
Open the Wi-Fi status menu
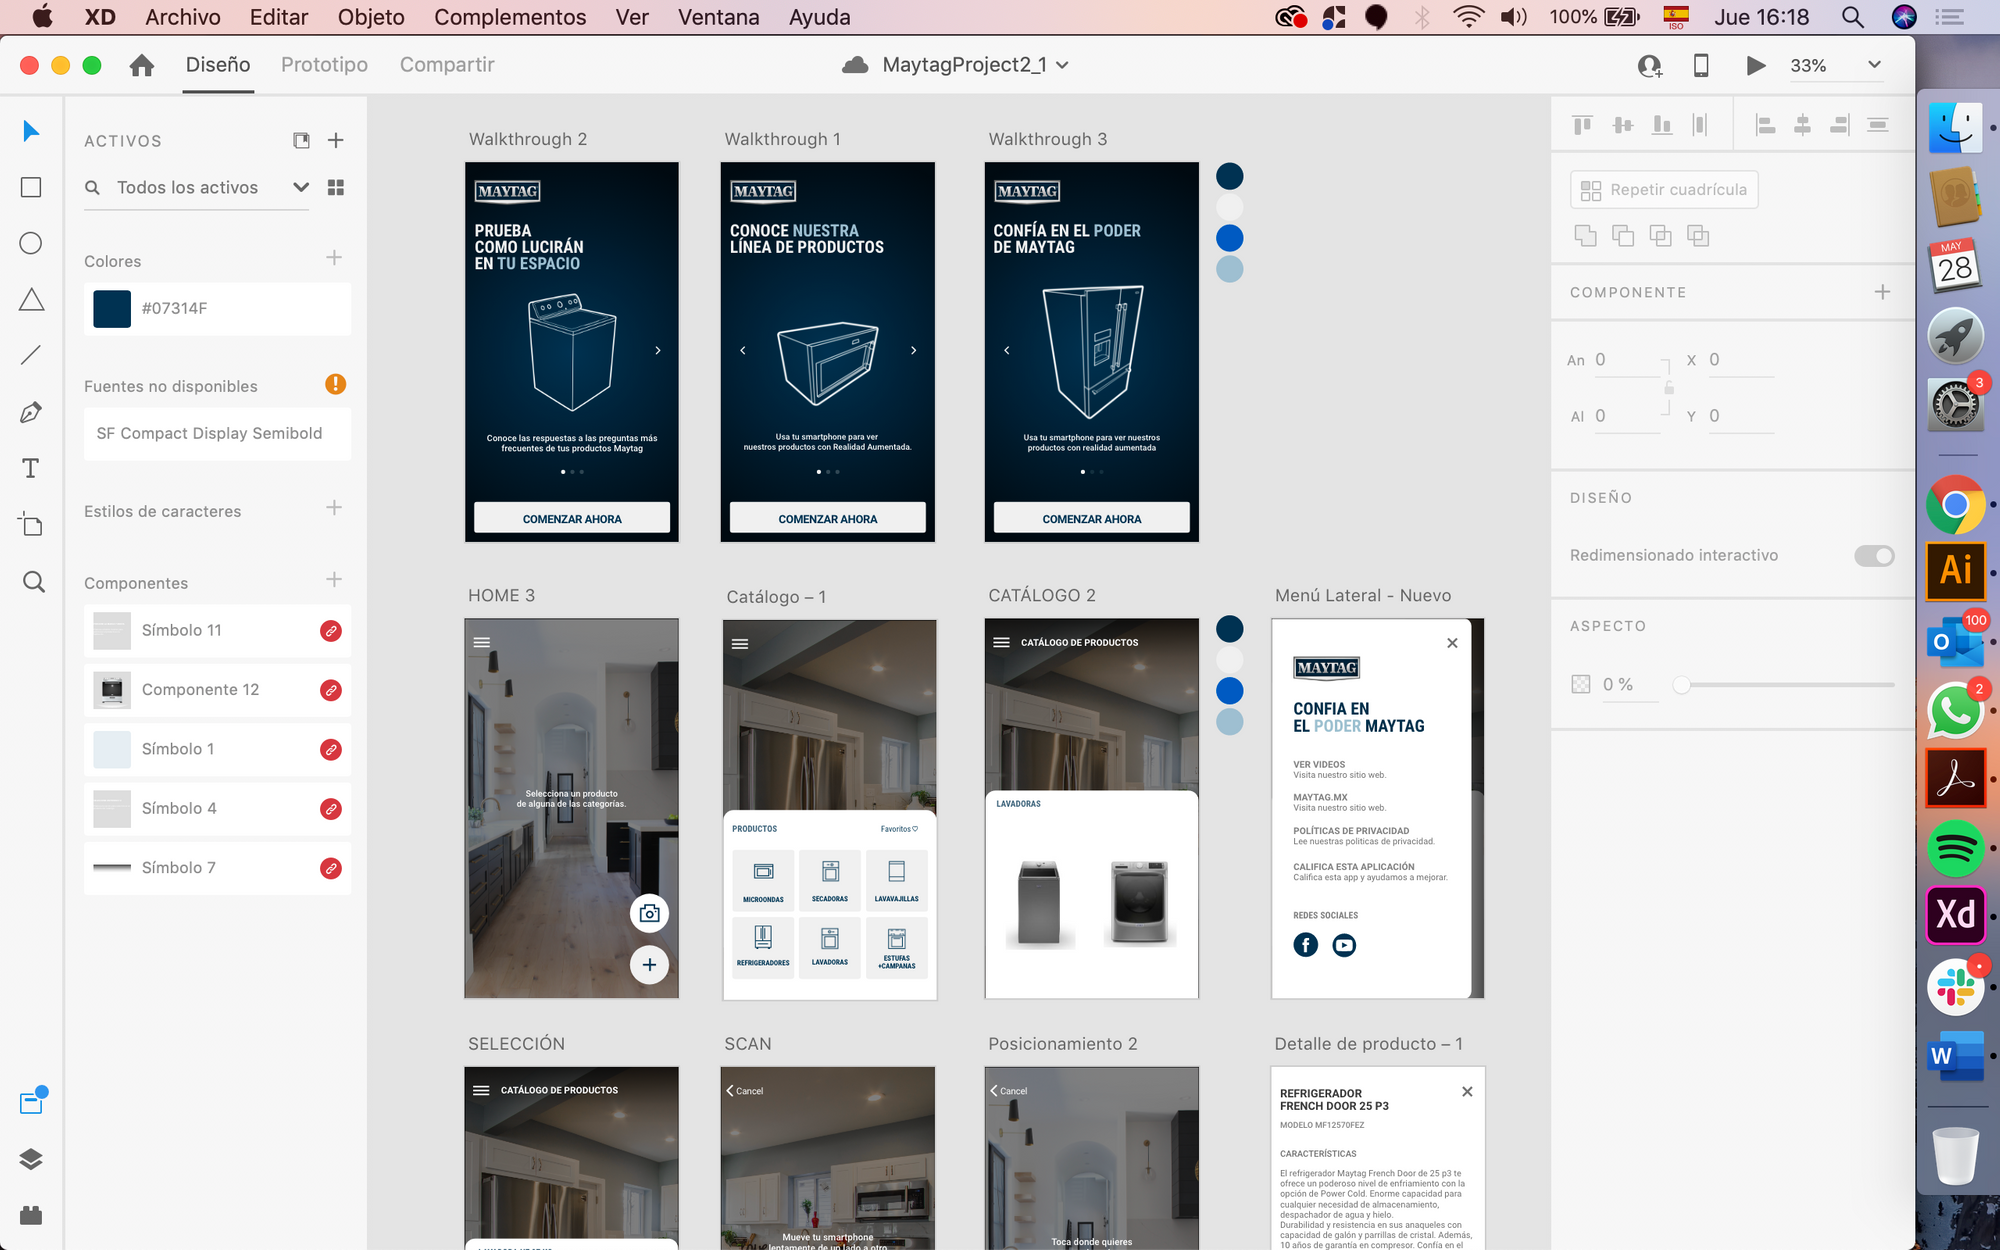(1468, 17)
